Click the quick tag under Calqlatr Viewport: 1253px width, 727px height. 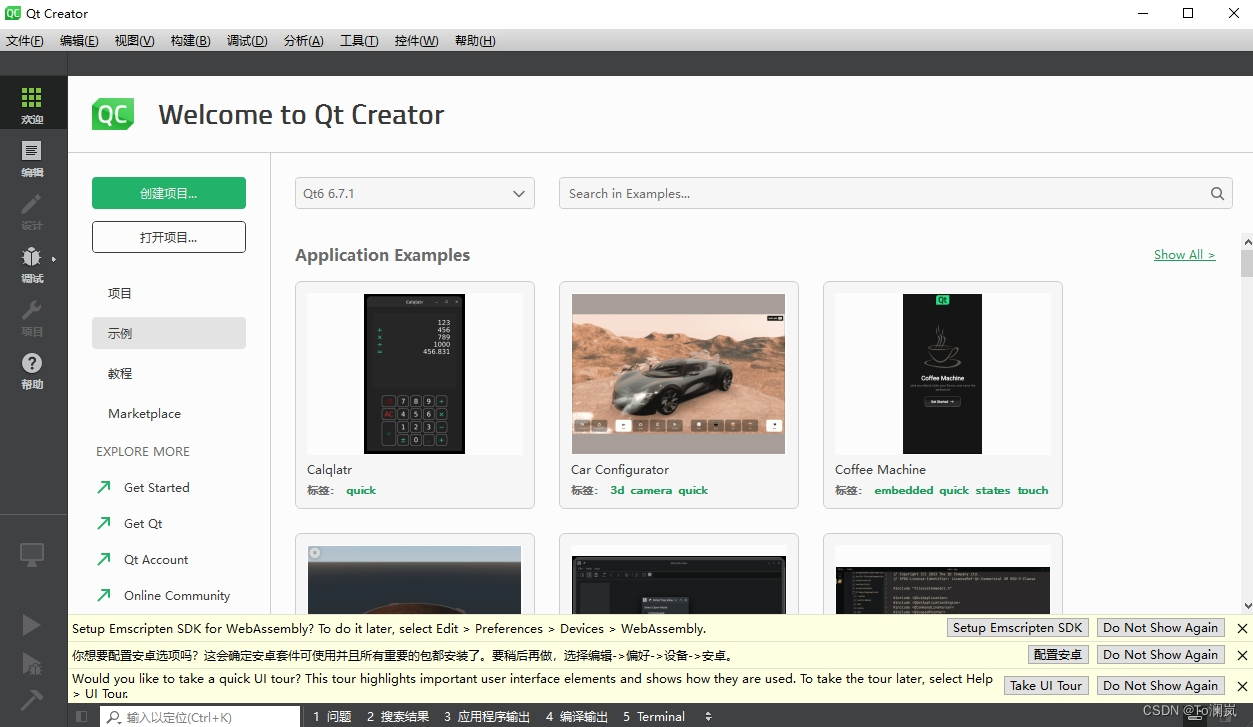click(x=361, y=490)
